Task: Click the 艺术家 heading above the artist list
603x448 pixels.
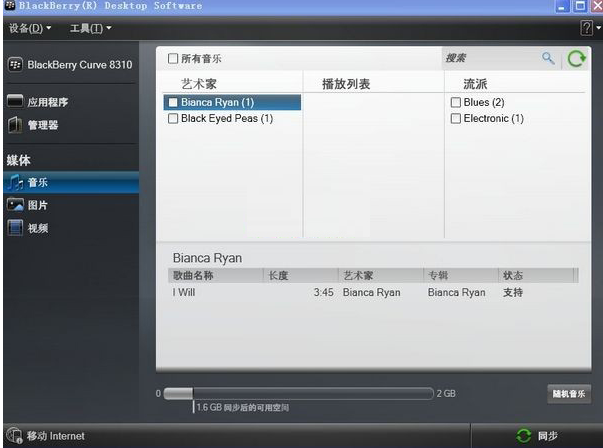Action: (x=199, y=84)
